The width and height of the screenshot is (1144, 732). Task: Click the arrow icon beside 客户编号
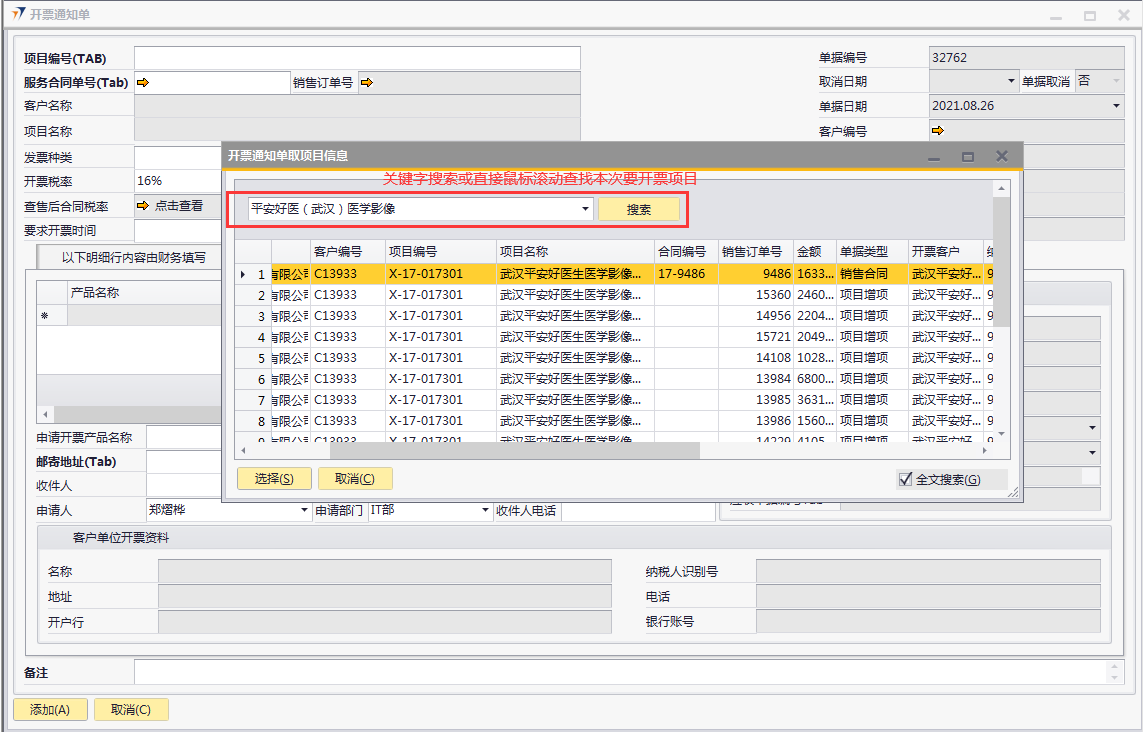coord(937,131)
